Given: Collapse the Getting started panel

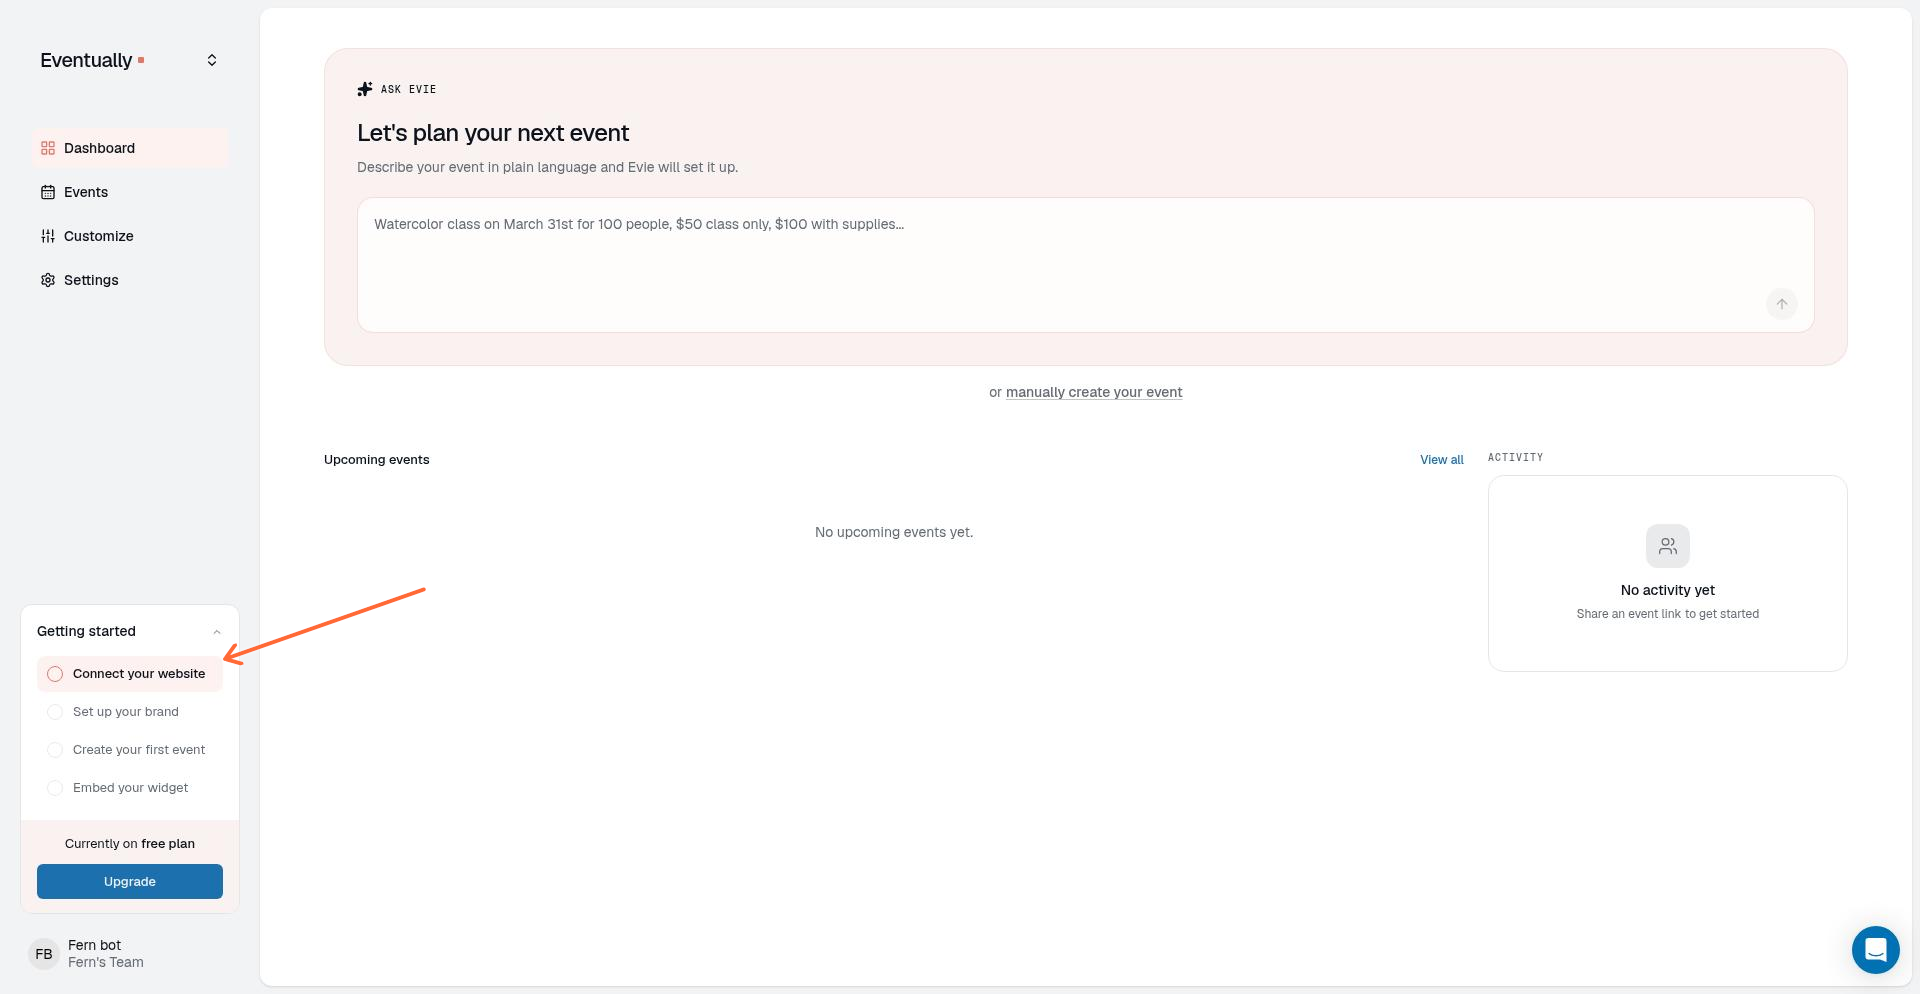Looking at the screenshot, I should point(217,632).
